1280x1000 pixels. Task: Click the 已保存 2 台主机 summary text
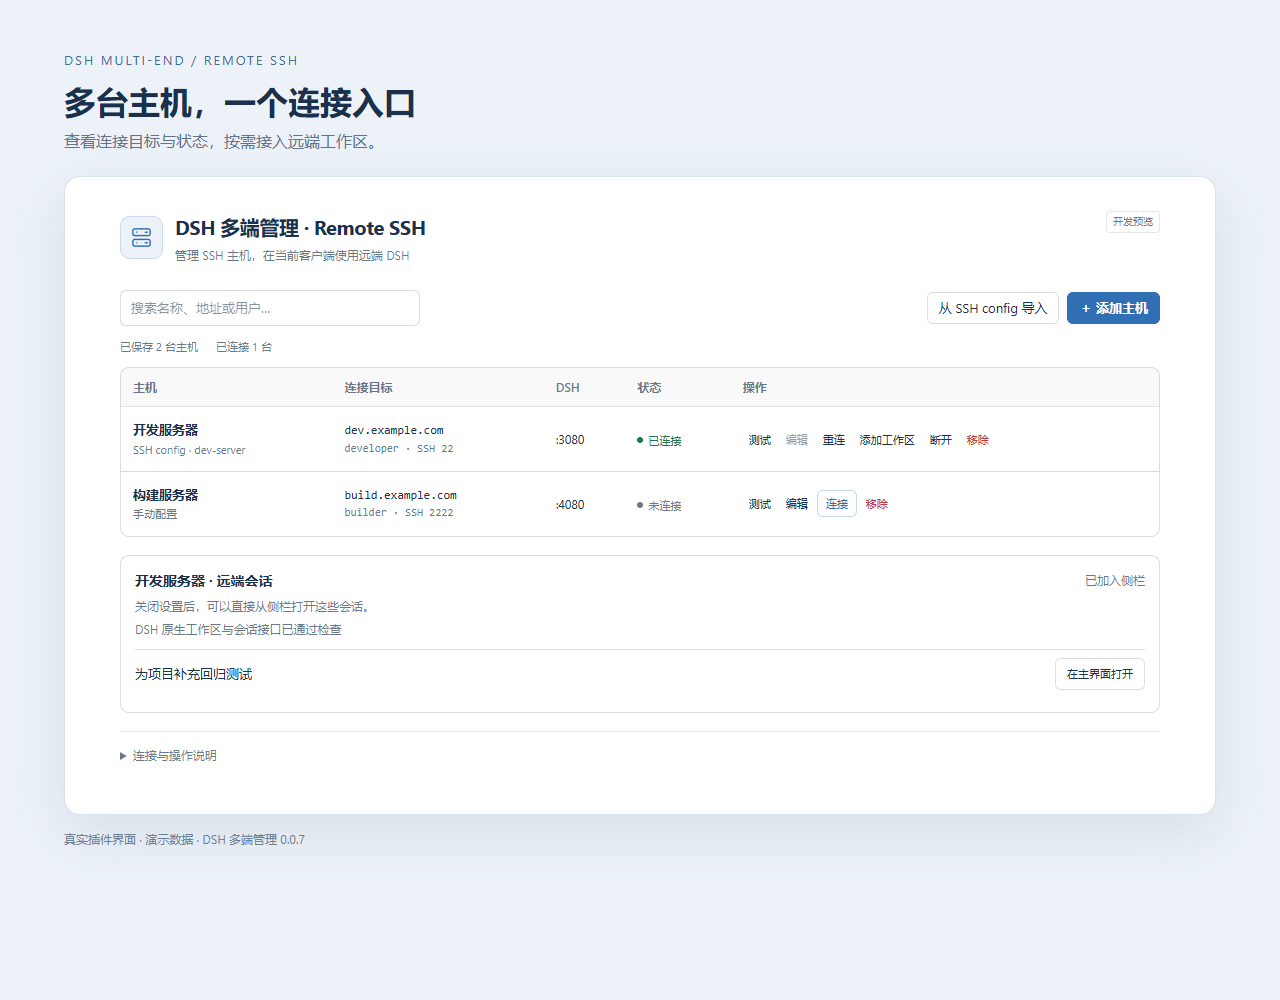[159, 347]
